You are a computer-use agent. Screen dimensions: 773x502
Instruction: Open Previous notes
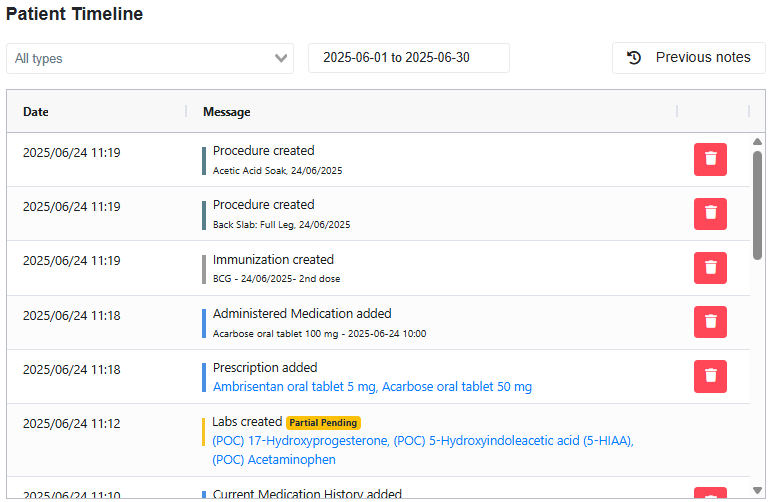tap(689, 58)
